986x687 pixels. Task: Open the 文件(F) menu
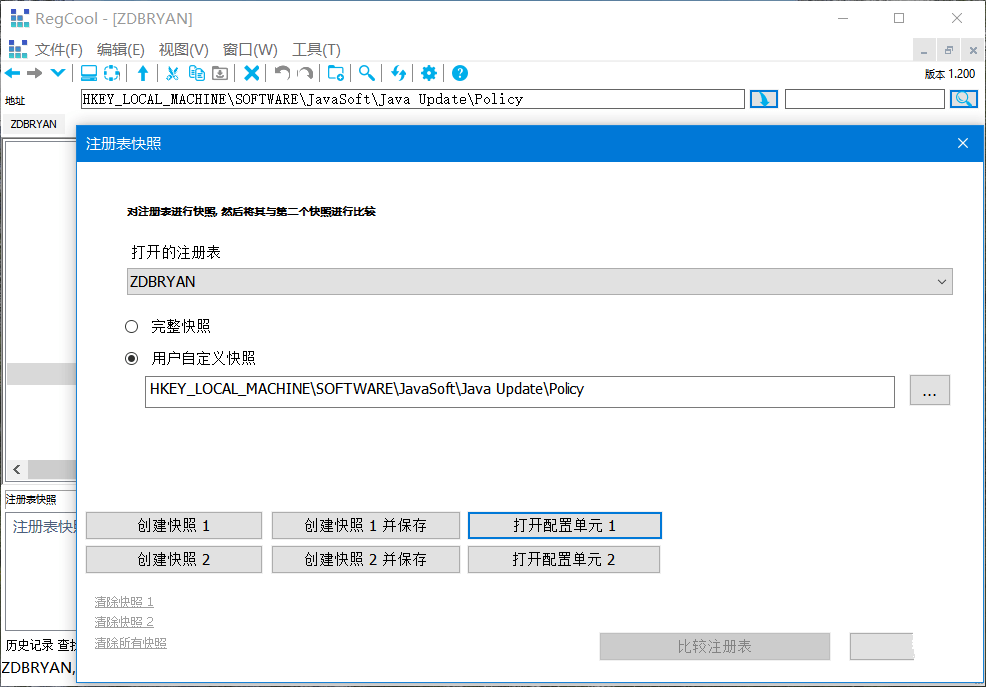(58, 49)
